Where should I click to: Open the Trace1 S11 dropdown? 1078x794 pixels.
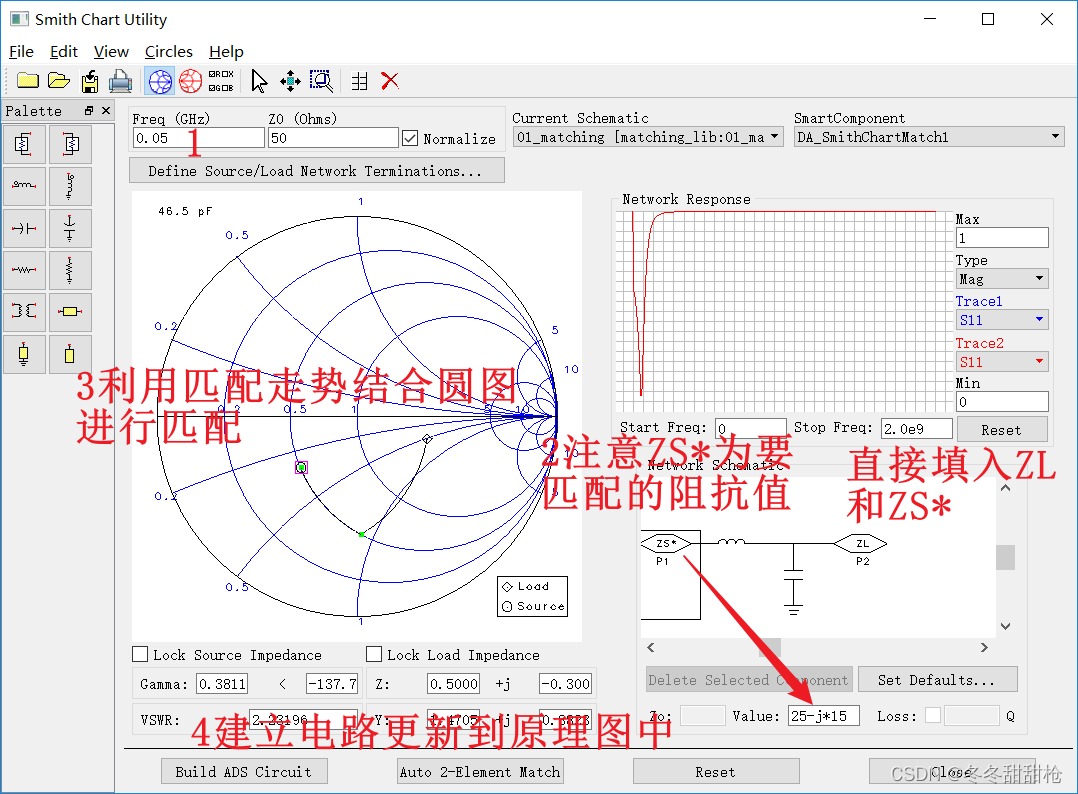(x=1002, y=320)
